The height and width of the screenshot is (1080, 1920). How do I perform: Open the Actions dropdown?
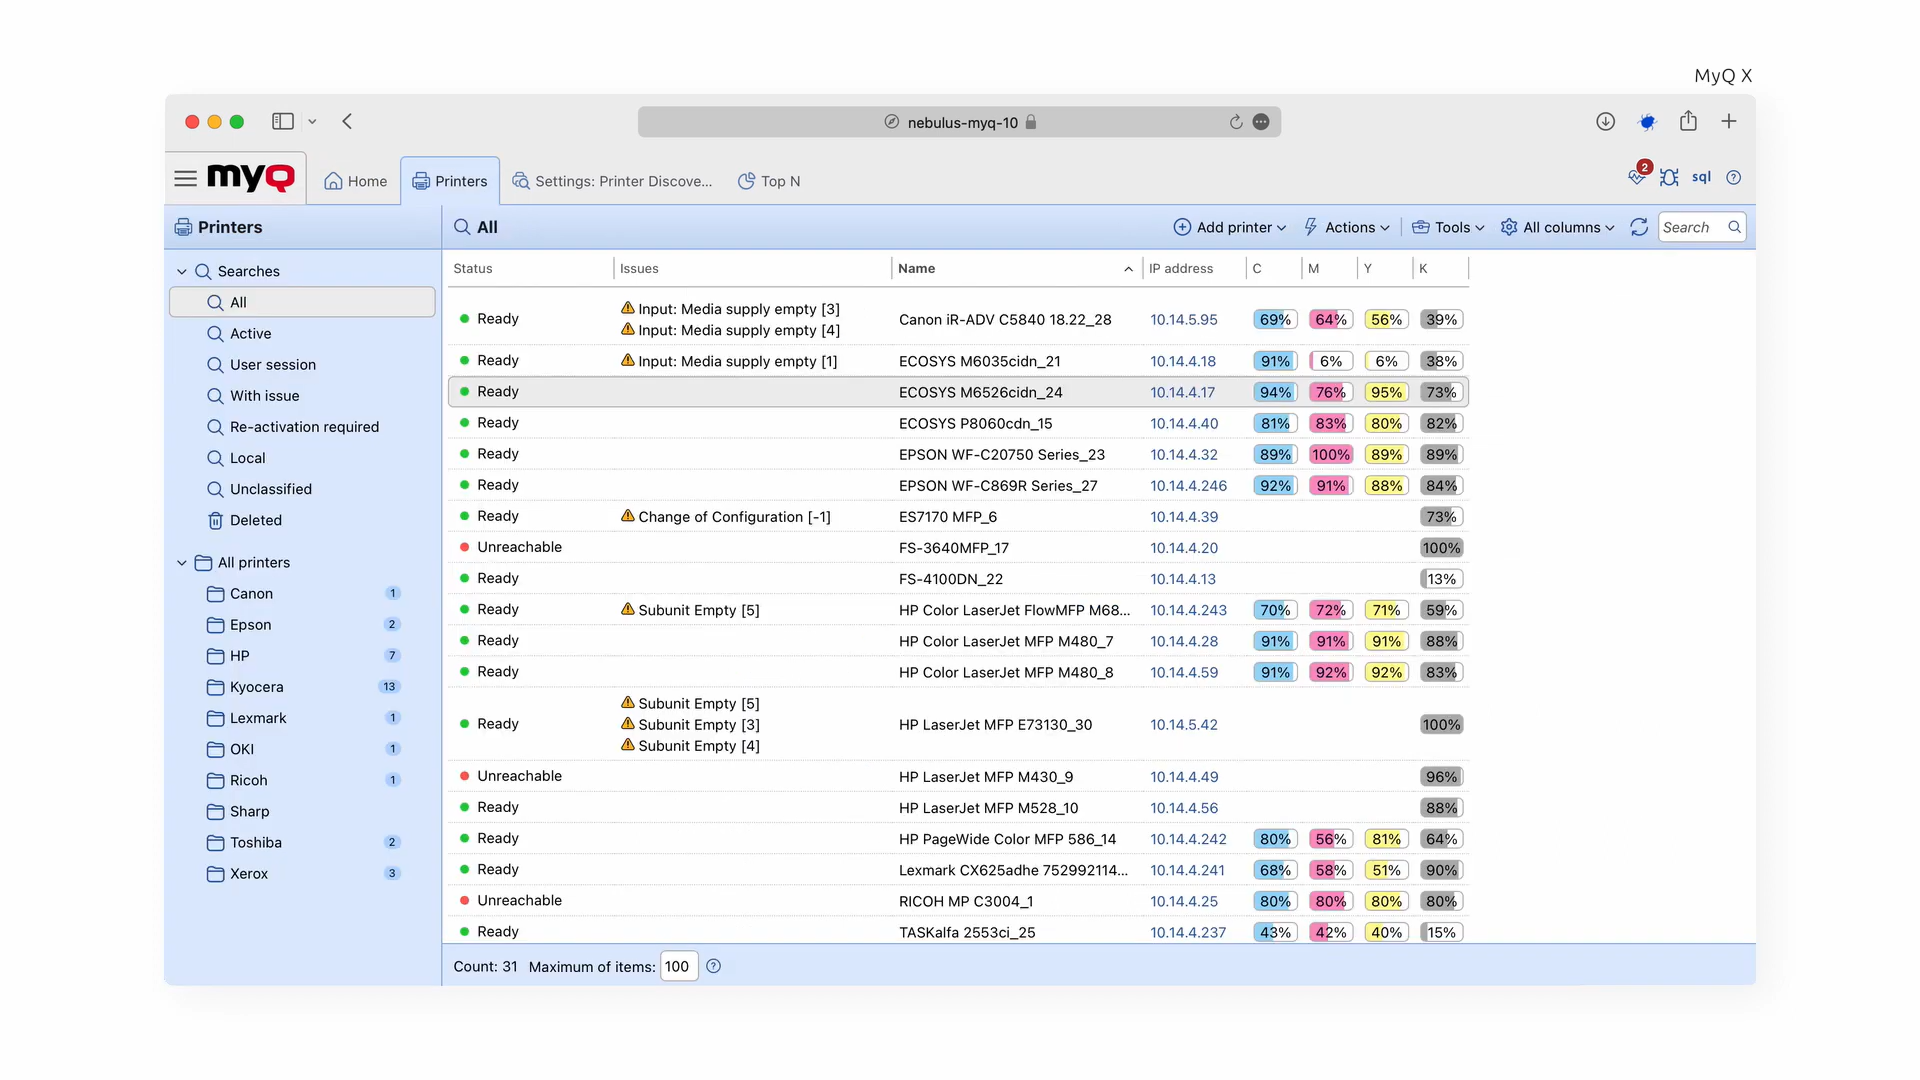pyautogui.click(x=1346, y=227)
